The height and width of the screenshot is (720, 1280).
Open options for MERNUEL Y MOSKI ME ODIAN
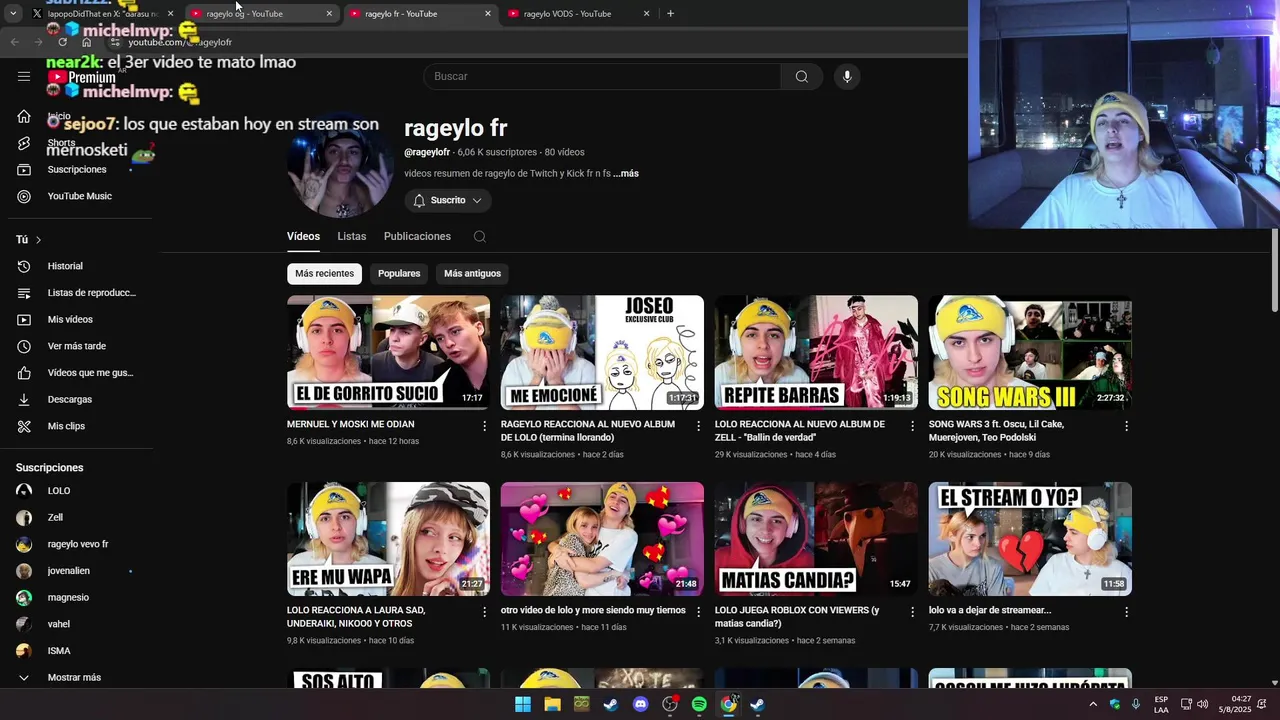(485, 426)
